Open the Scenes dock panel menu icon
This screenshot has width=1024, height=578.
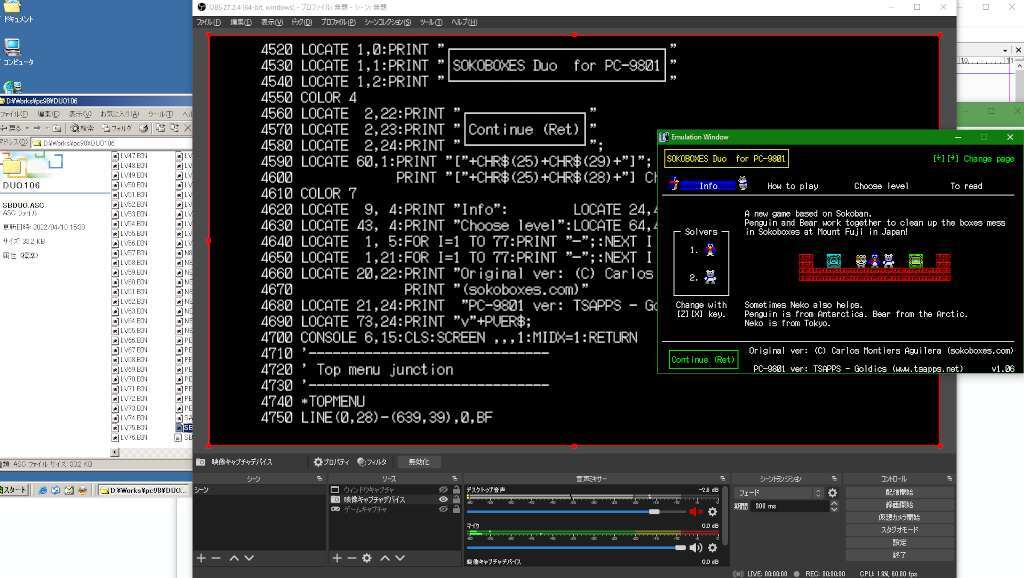(319, 479)
